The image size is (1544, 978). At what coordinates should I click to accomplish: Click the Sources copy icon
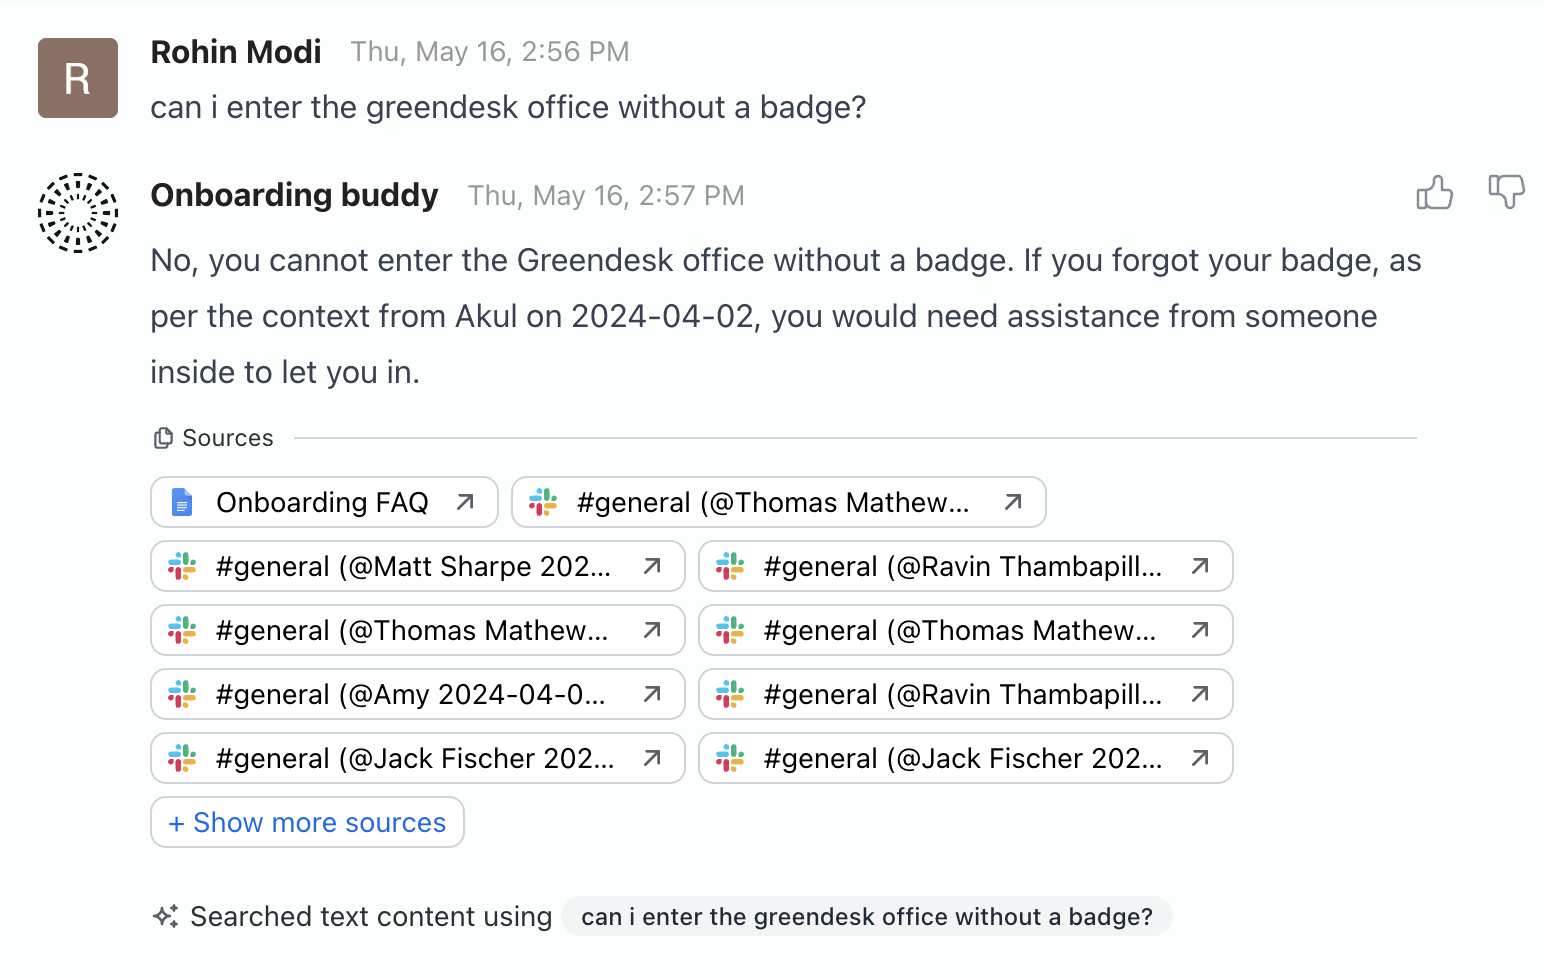pos(163,438)
